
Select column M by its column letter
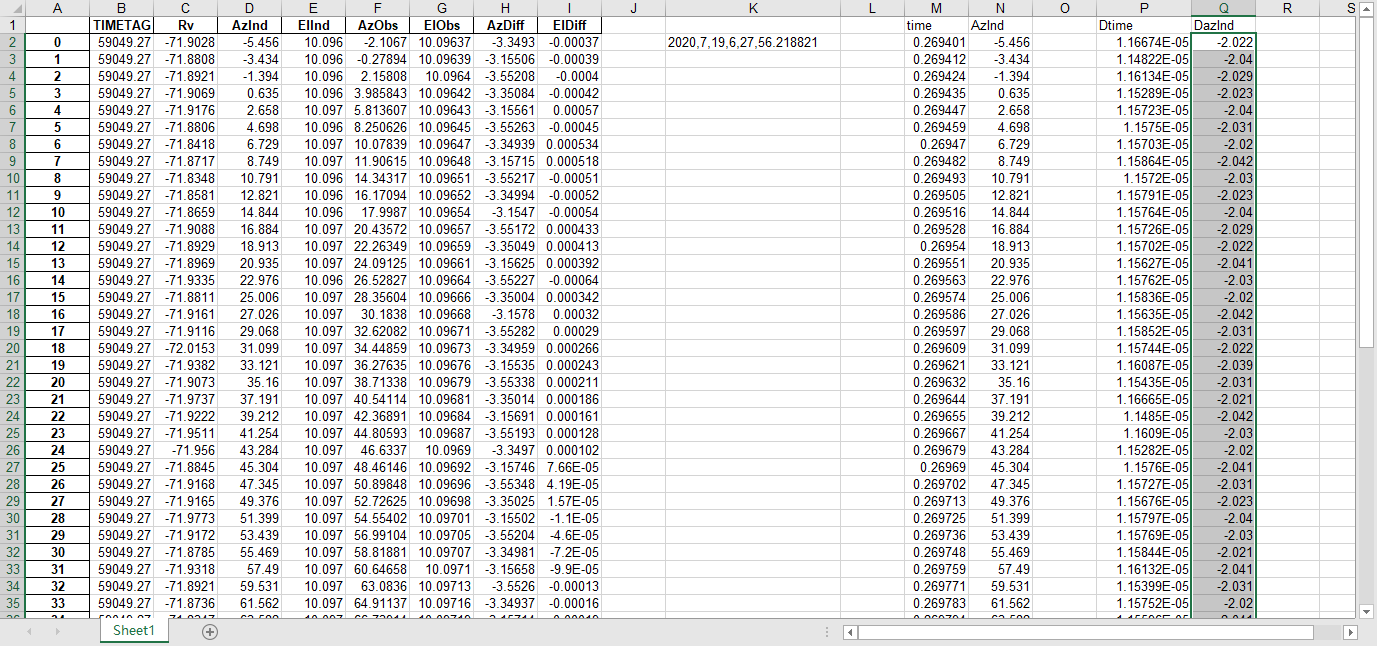click(935, 8)
